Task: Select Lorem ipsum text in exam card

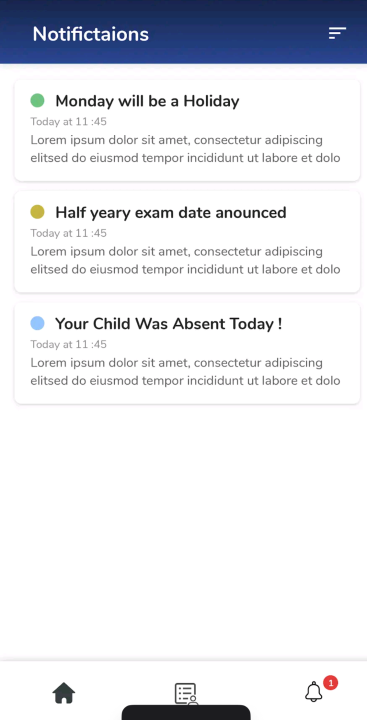Action: [186, 260]
